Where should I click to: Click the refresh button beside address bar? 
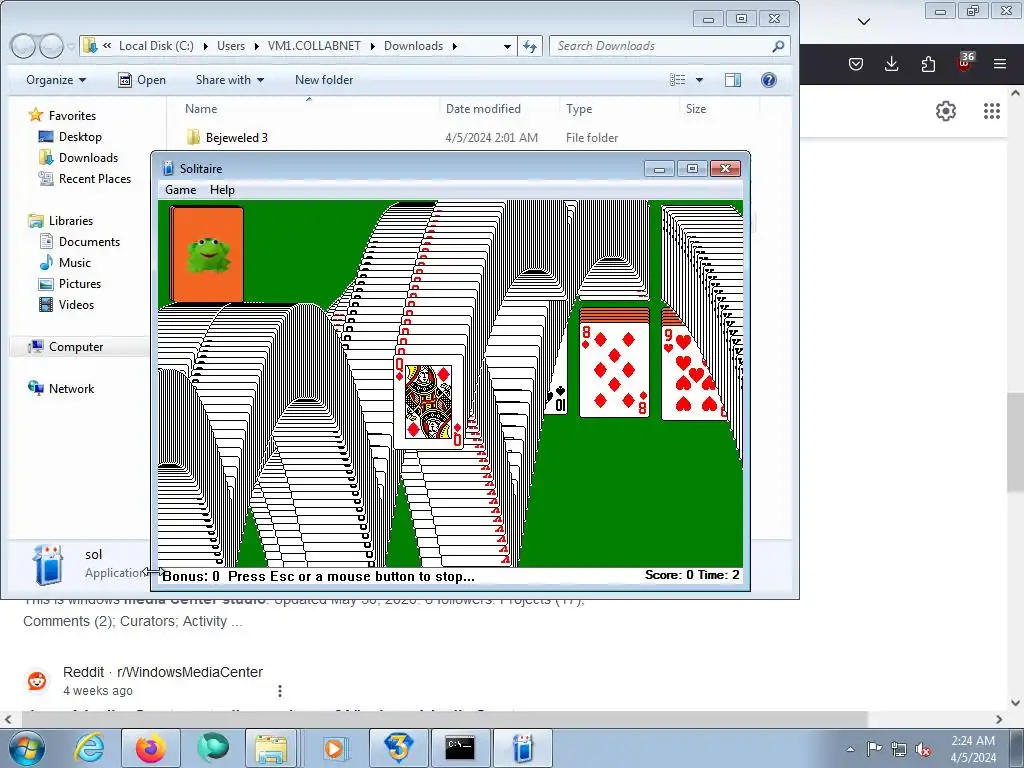(530, 46)
